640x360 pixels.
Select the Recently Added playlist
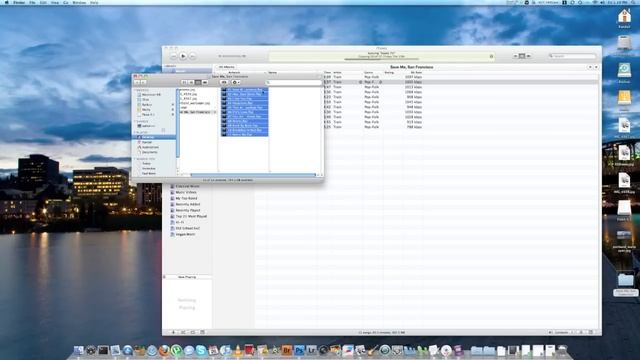point(188,204)
